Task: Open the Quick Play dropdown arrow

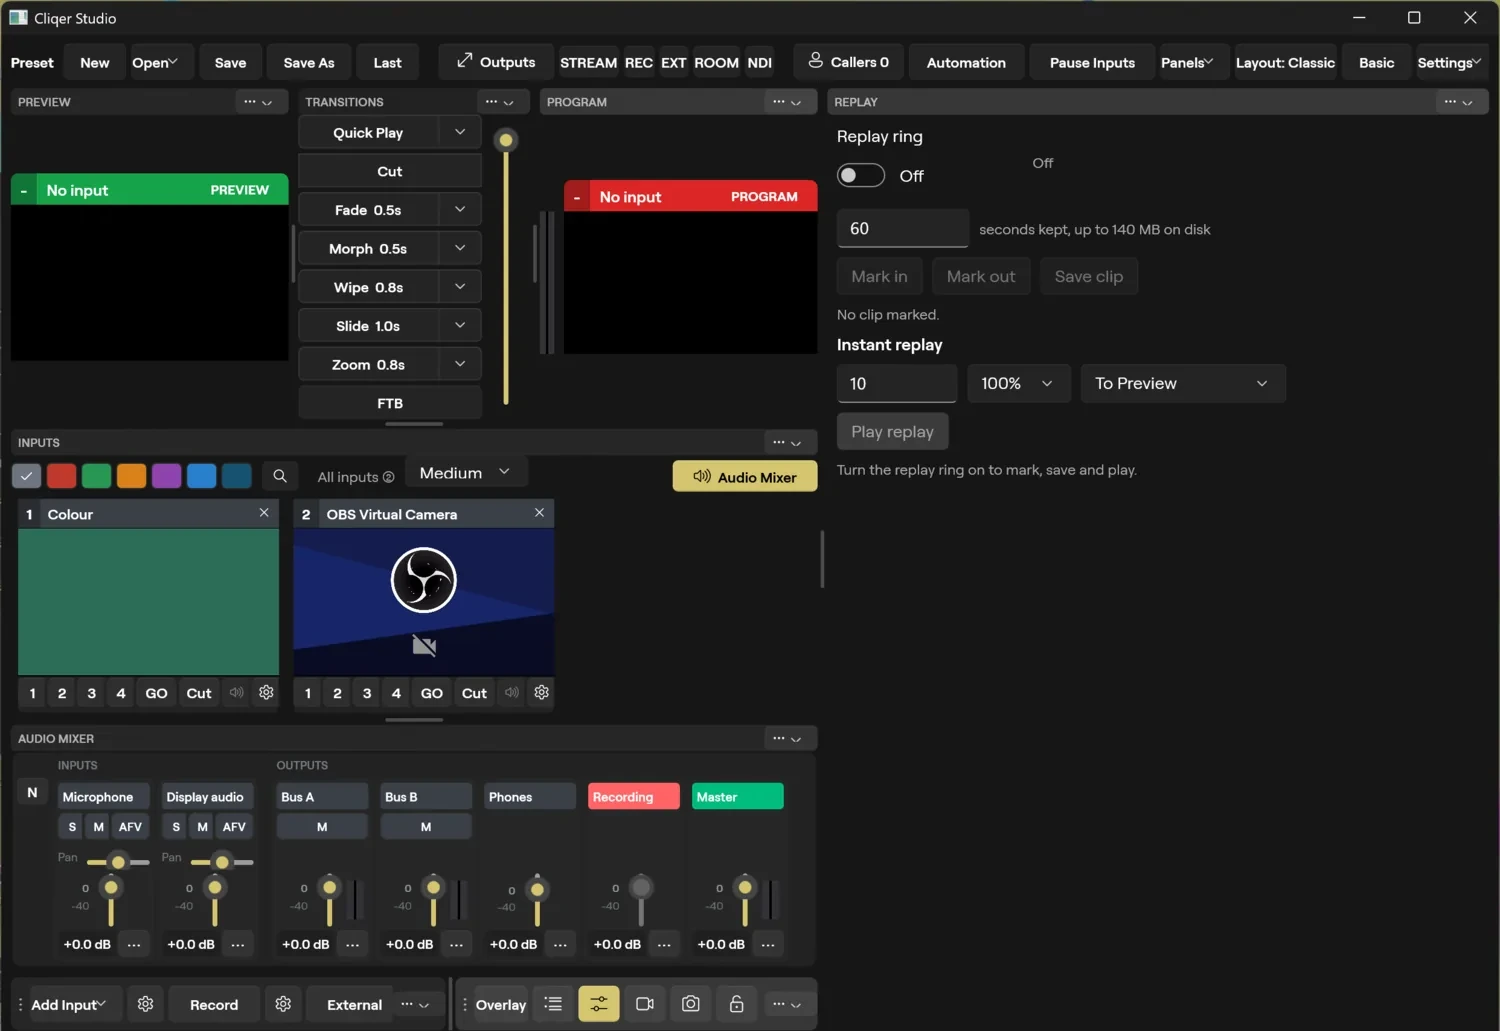Action: tap(460, 132)
